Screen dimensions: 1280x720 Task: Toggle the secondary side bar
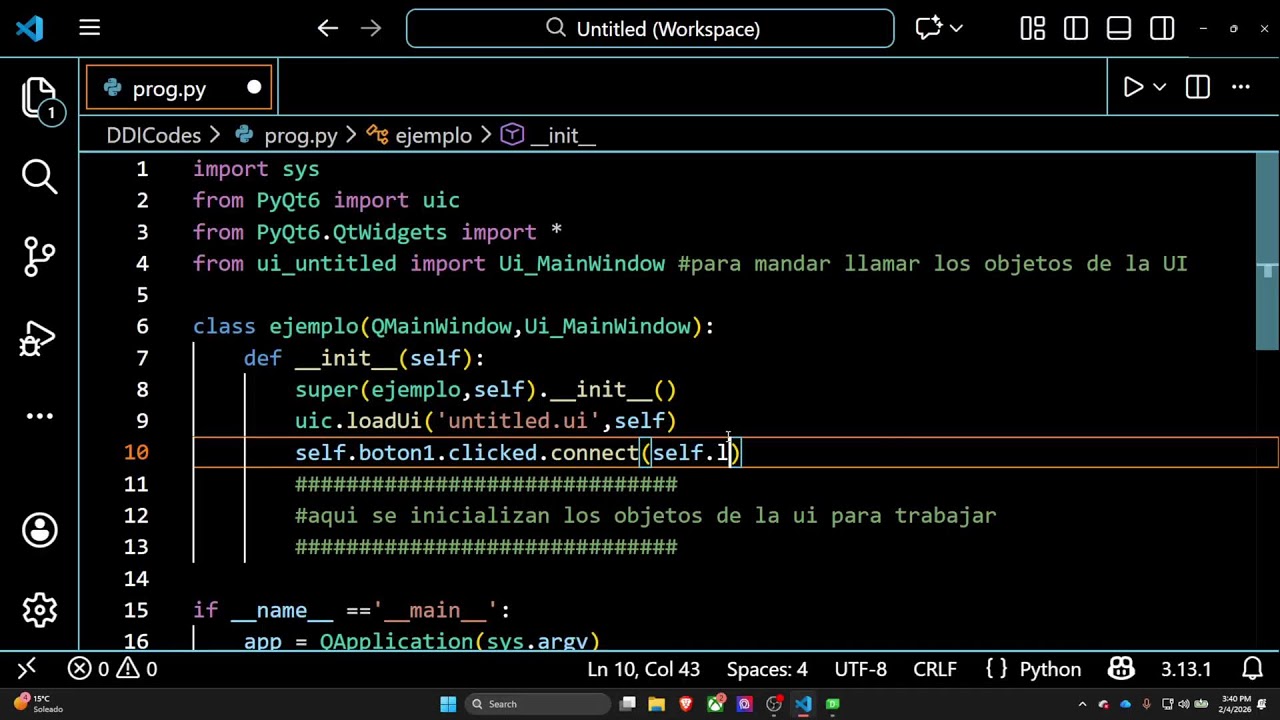[x=1162, y=29]
